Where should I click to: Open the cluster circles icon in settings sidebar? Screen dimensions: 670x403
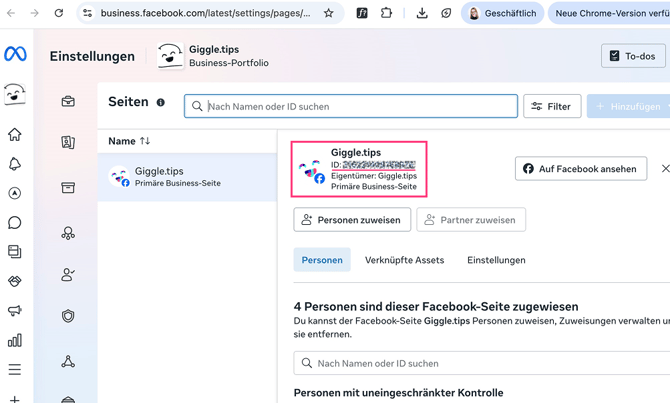point(68,233)
